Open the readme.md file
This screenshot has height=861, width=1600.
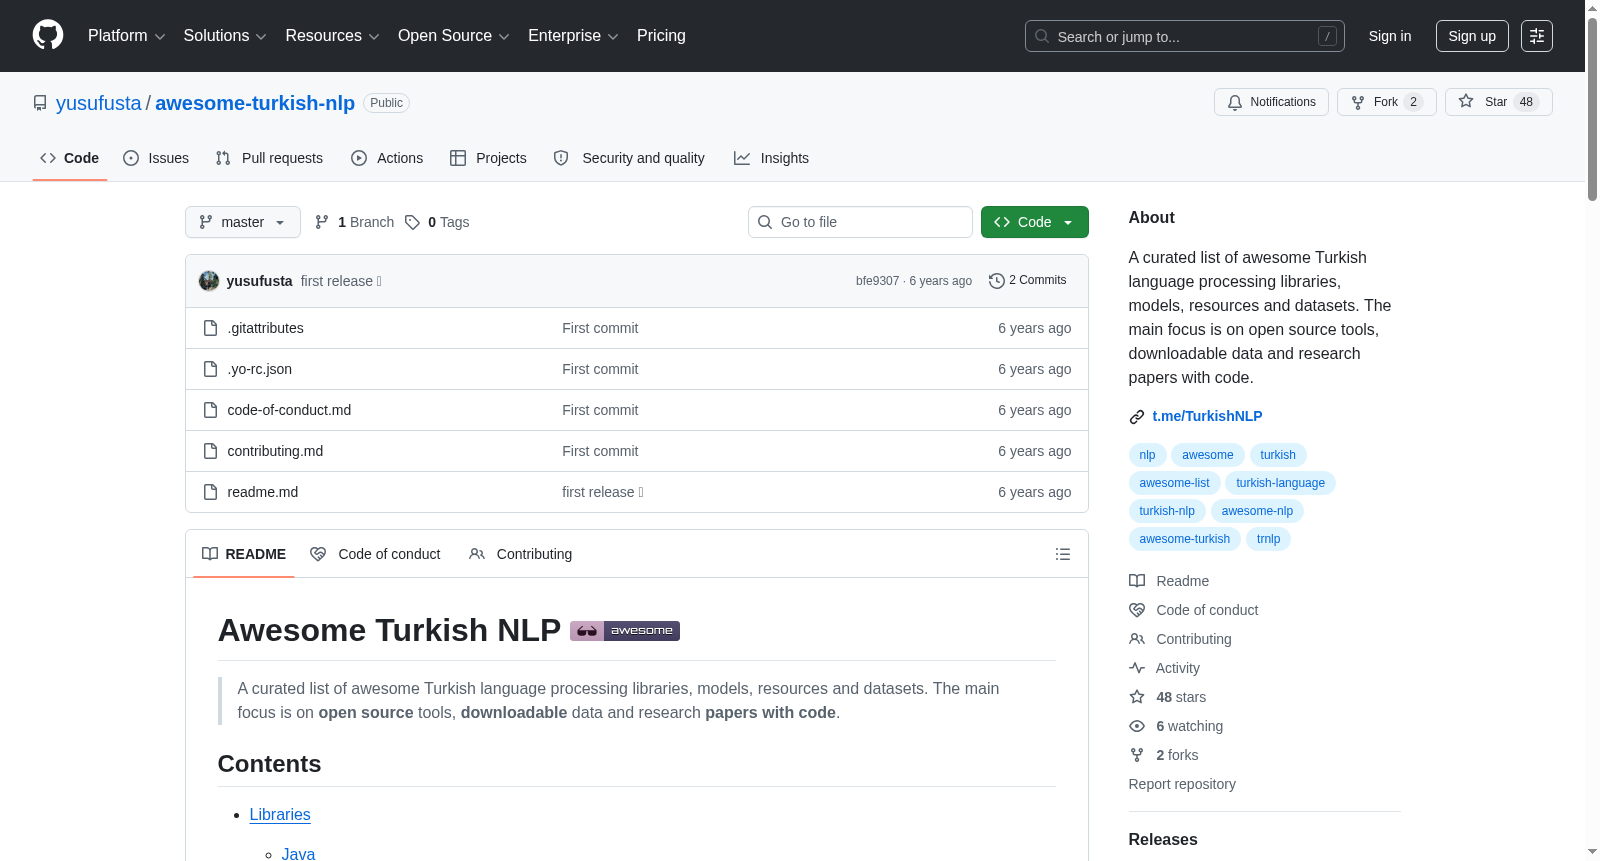point(263,492)
